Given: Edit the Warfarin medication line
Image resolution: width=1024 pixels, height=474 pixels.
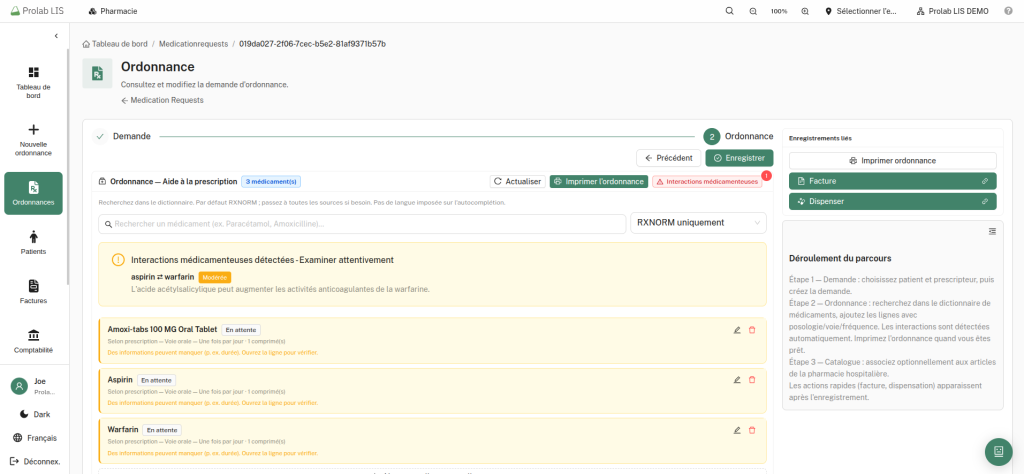Looking at the screenshot, I should [737, 430].
